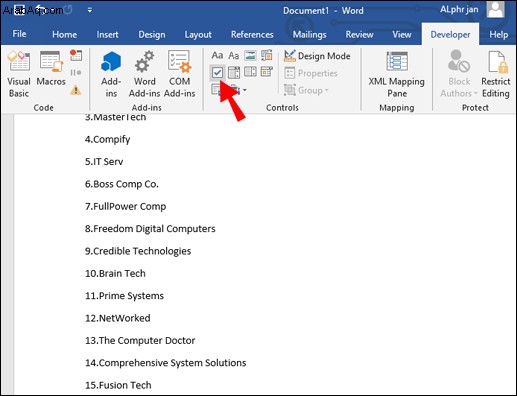This screenshot has height=396, width=517.
Task: Insert Drop-Down List Content Control
Action: [250, 72]
